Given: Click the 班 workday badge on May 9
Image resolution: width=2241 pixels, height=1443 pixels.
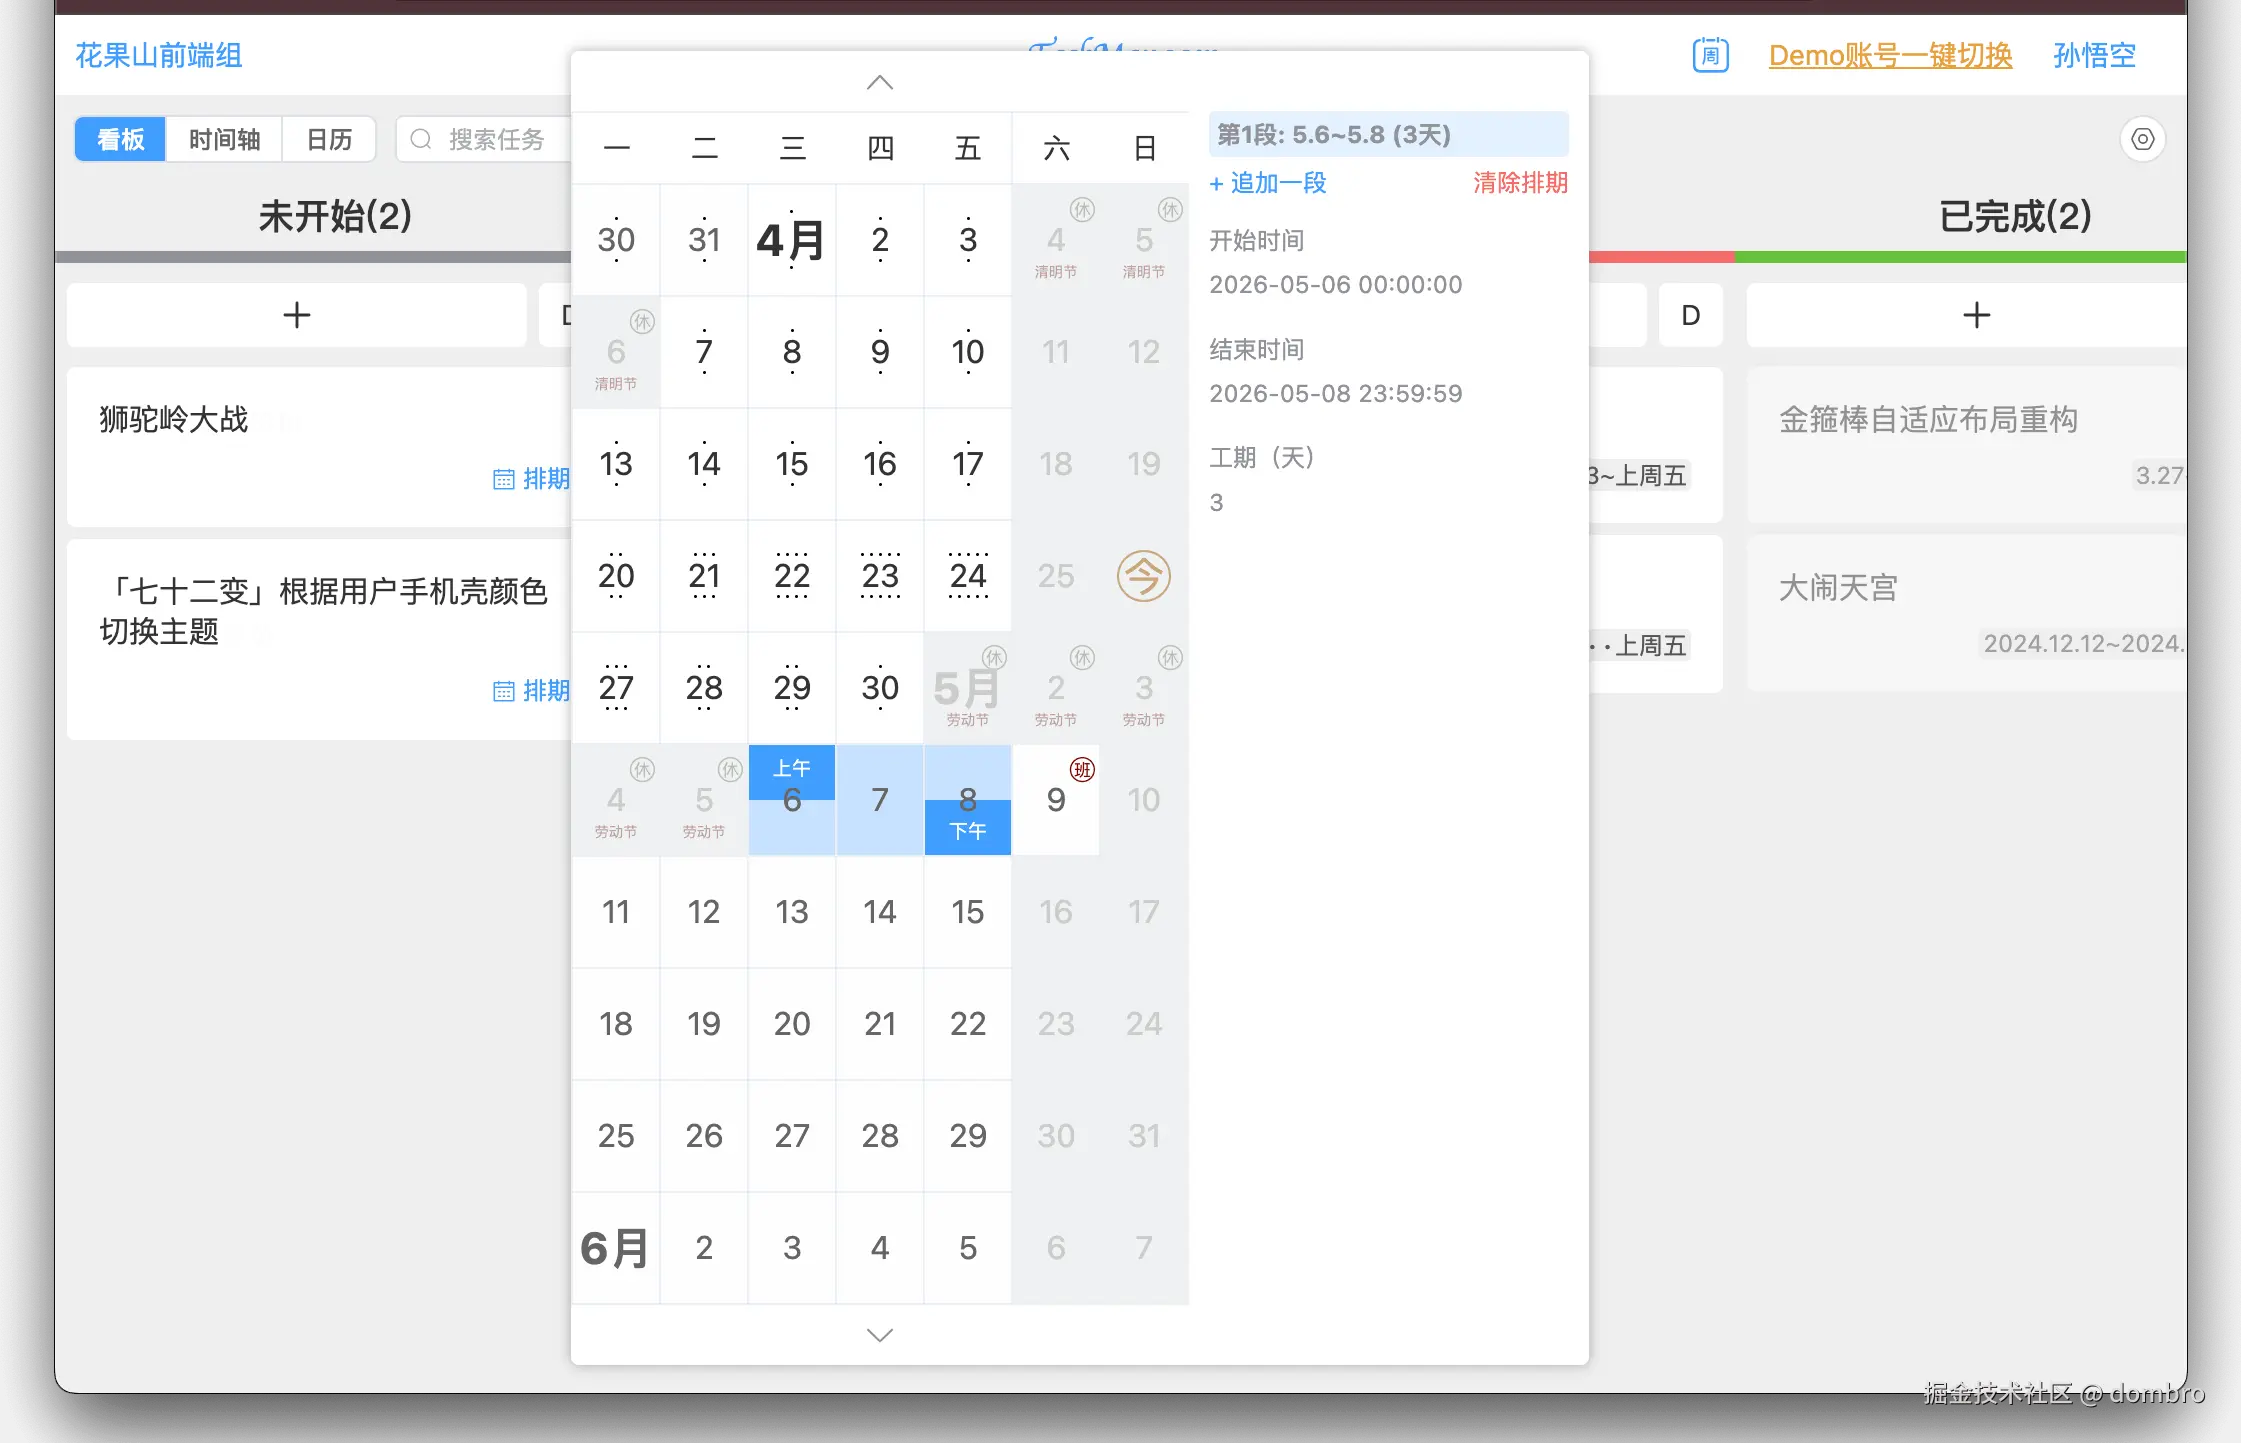Looking at the screenshot, I should click(x=1083, y=770).
